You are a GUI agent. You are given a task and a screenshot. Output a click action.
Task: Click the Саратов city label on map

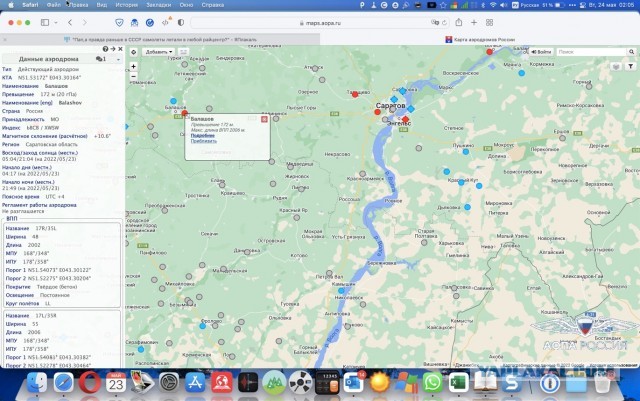click(391, 106)
